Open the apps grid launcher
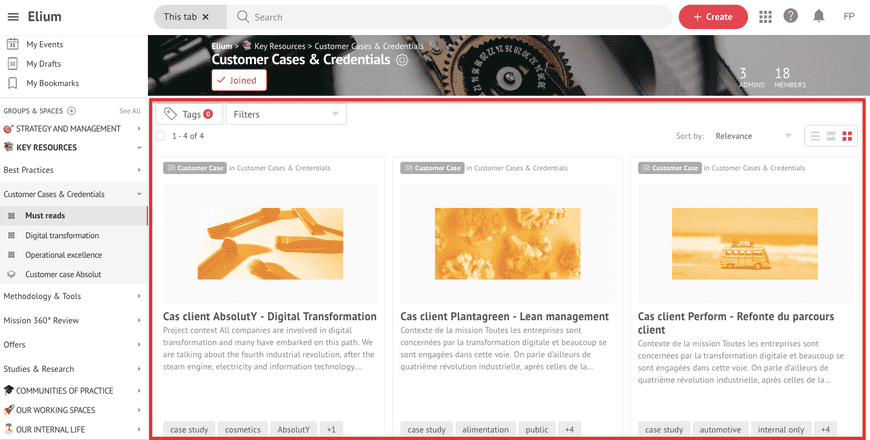This screenshot has width=870, height=440. (x=765, y=17)
